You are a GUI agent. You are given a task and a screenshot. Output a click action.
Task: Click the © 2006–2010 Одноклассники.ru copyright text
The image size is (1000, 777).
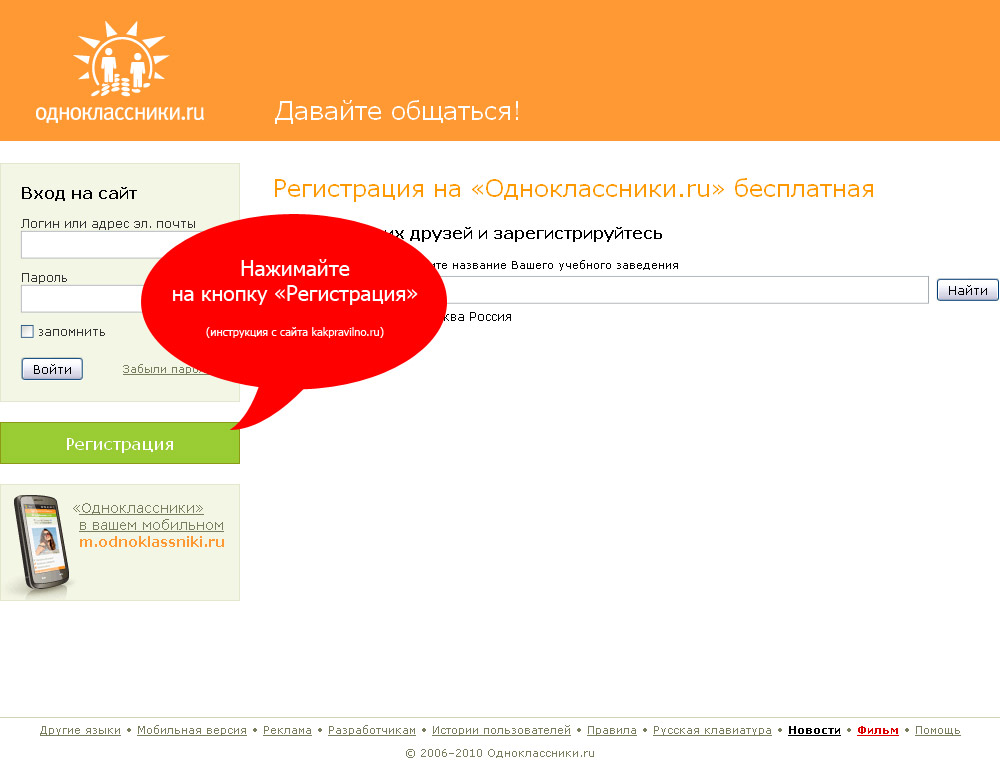[500, 753]
